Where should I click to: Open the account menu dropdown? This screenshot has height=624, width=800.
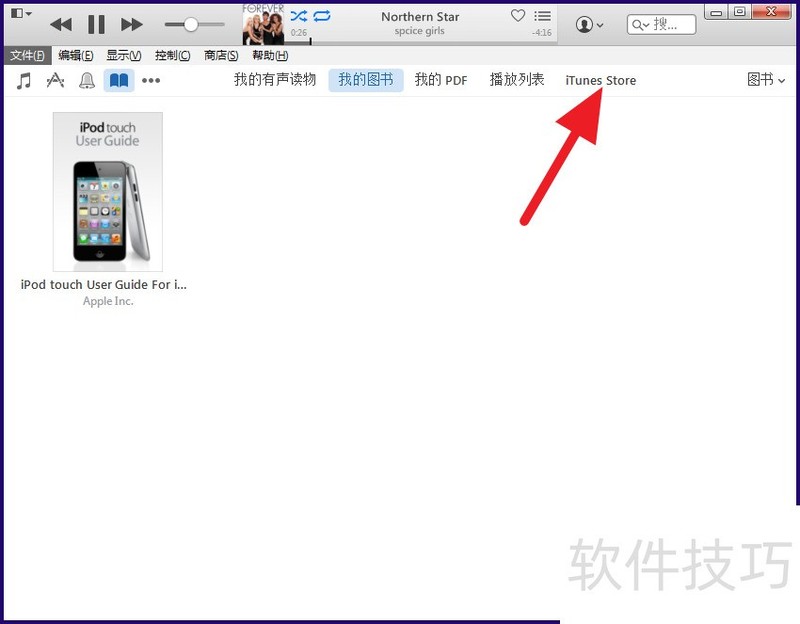(589, 24)
